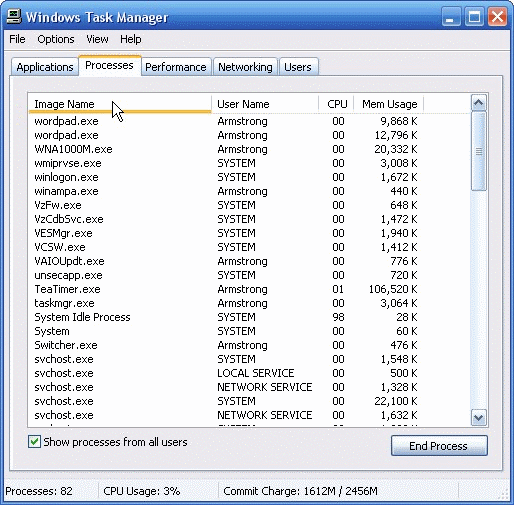Select the wordpad.exe using 9,868 K
Viewport: 514px width, 505px height.
coord(250,121)
